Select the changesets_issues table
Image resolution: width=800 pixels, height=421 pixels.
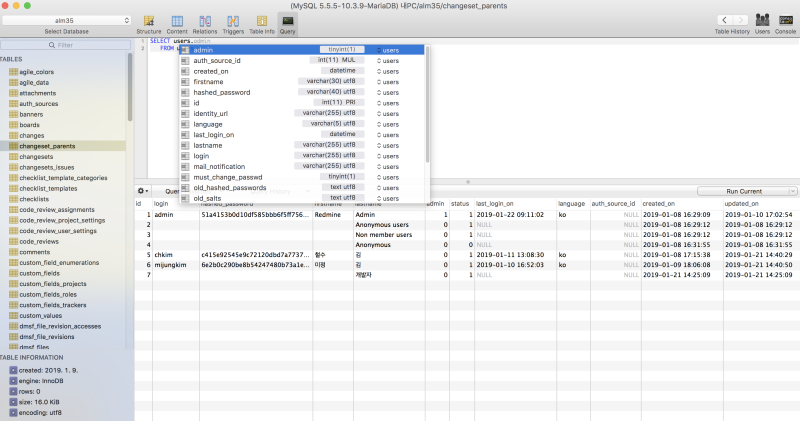[46, 167]
